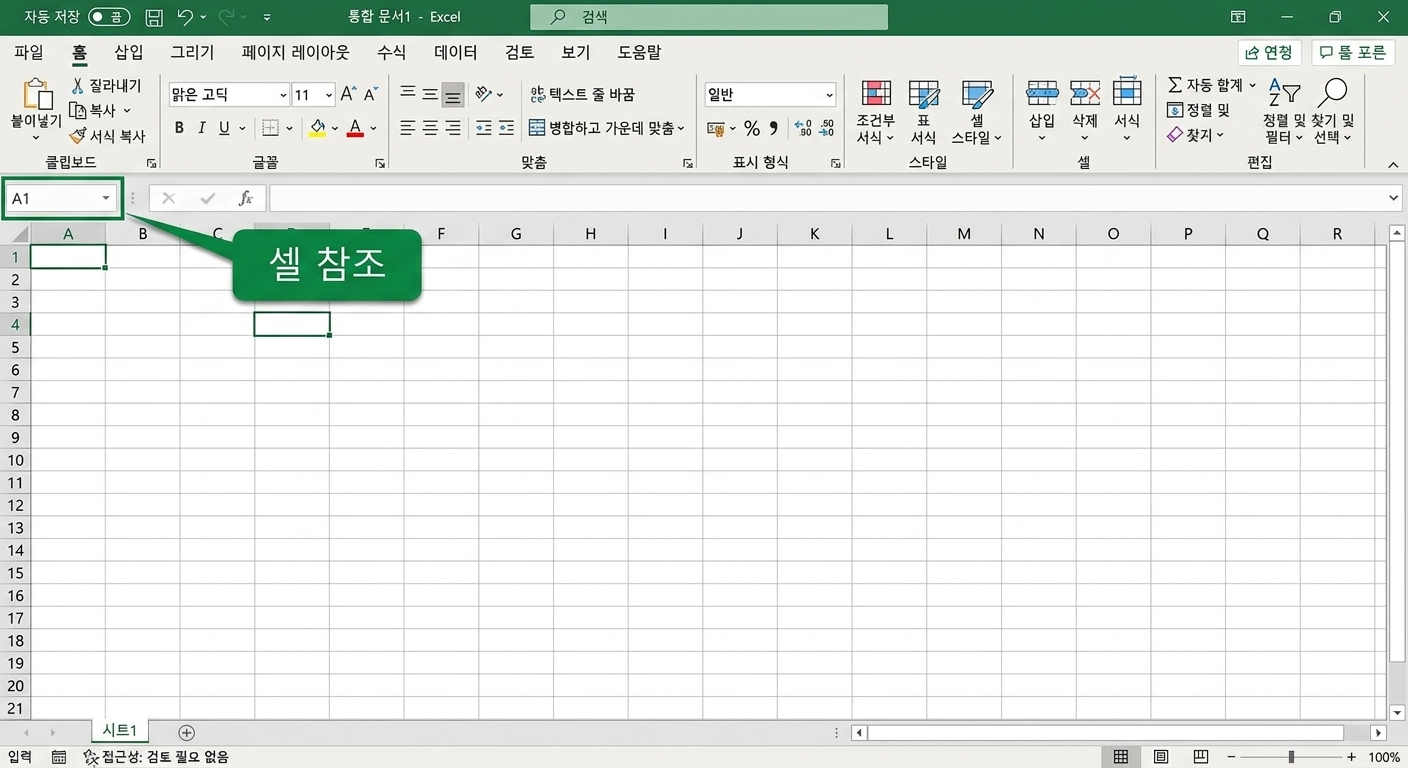Apply Bold formatting

(179, 128)
